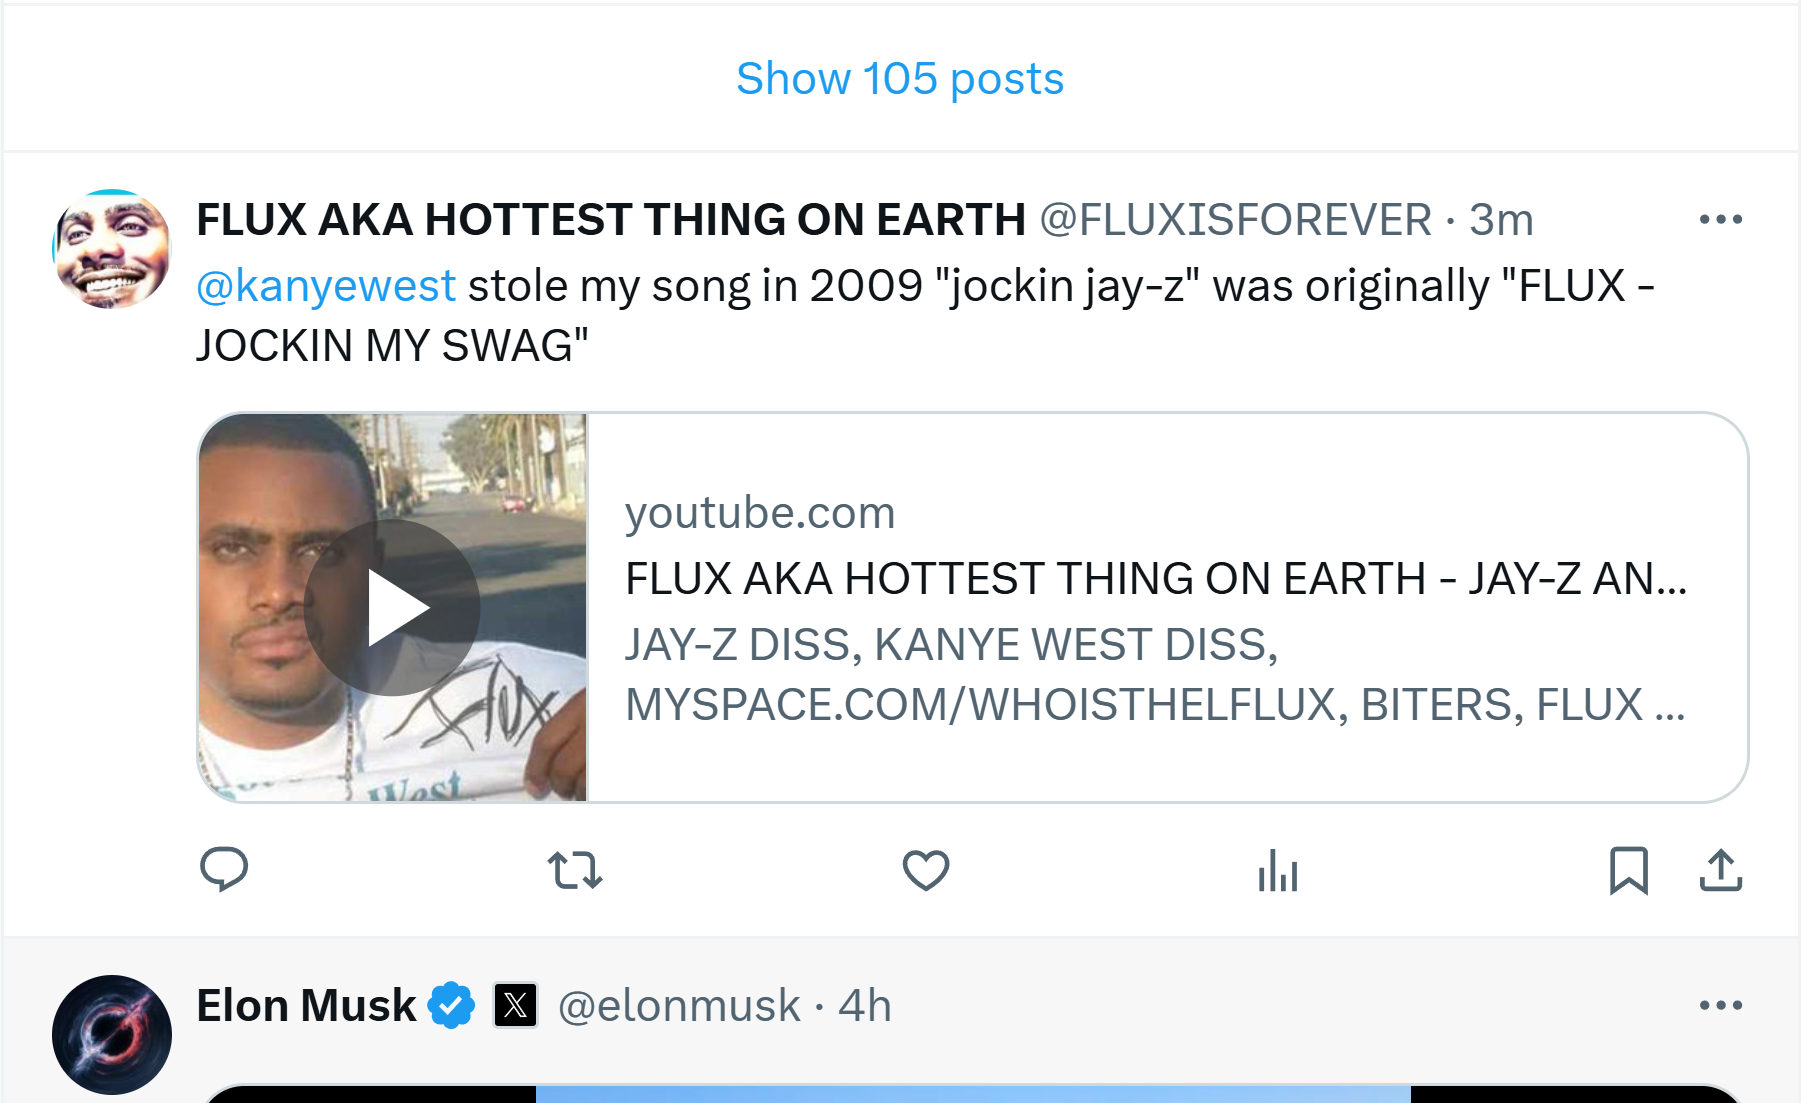
Task: Open more options for Elon Musk post
Action: [x=1720, y=1005]
